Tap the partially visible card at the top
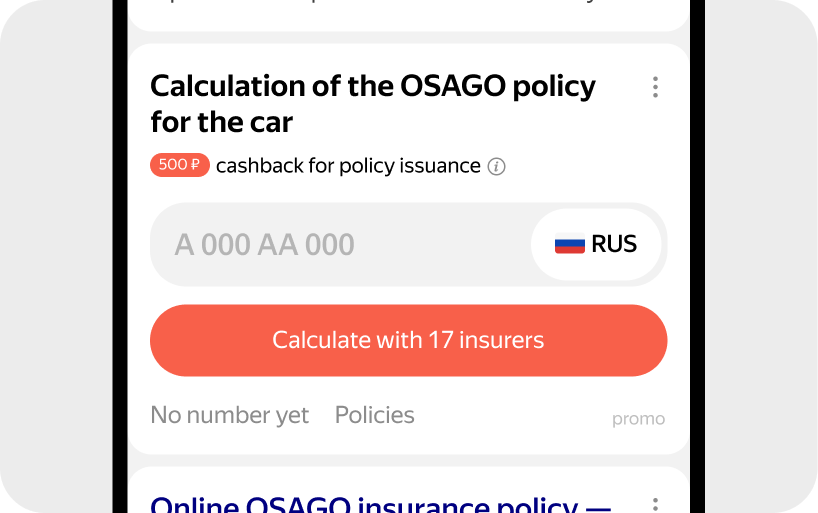Screen dimensions: 818x513 [408, 14]
